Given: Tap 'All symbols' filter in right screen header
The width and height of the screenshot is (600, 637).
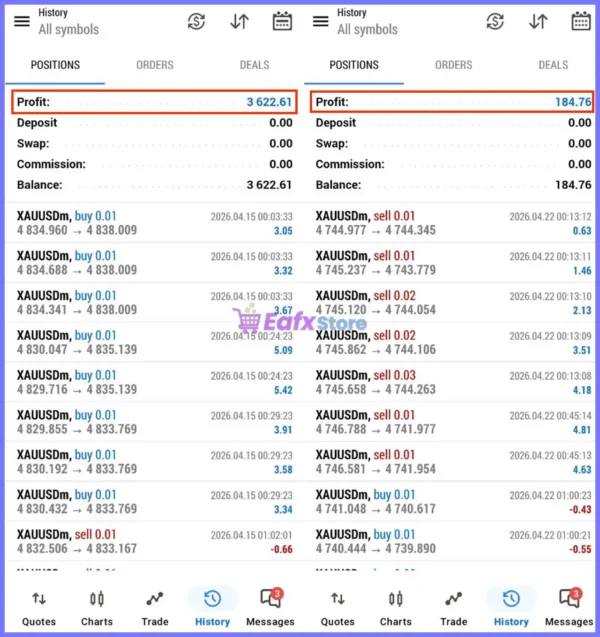Looking at the screenshot, I should pos(367,30).
